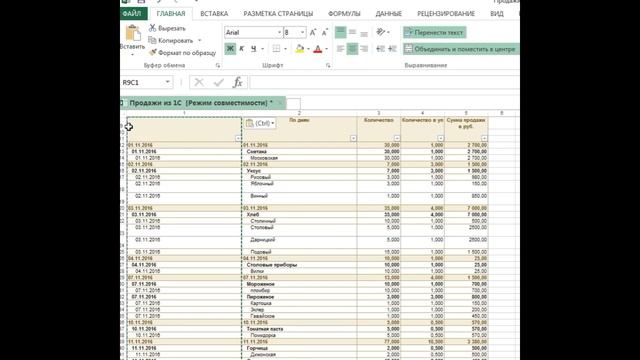Select the Мороженое cell
The width and height of the screenshot is (640, 360).
pos(299,284)
